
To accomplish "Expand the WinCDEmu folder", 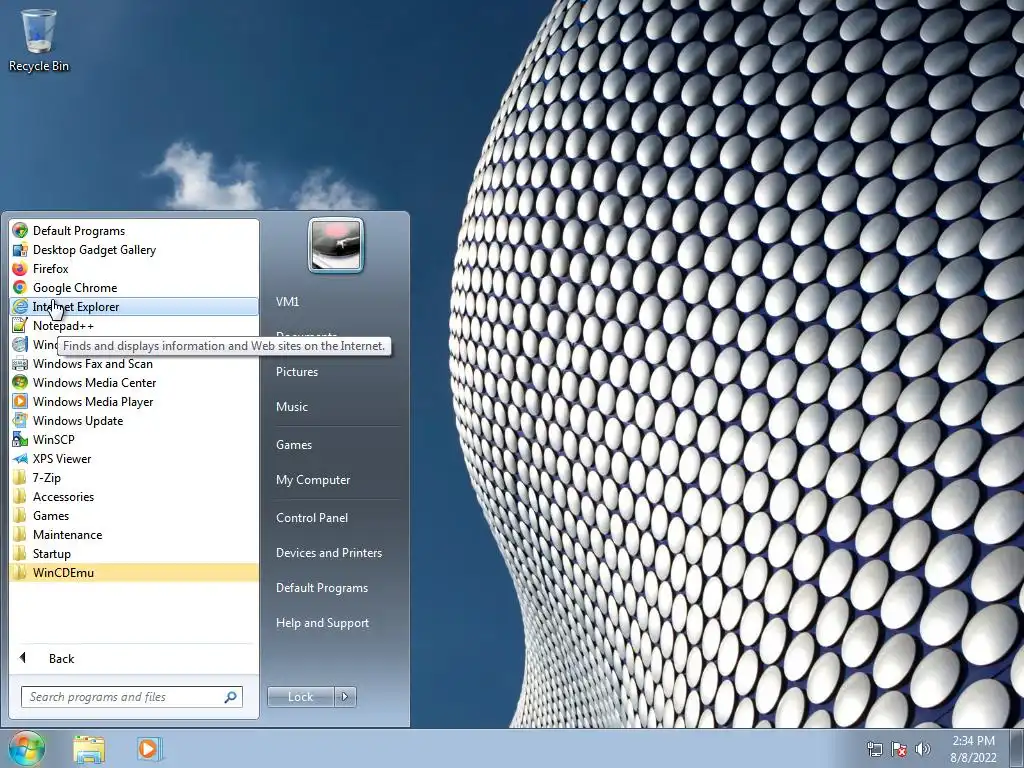I will point(134,572).
